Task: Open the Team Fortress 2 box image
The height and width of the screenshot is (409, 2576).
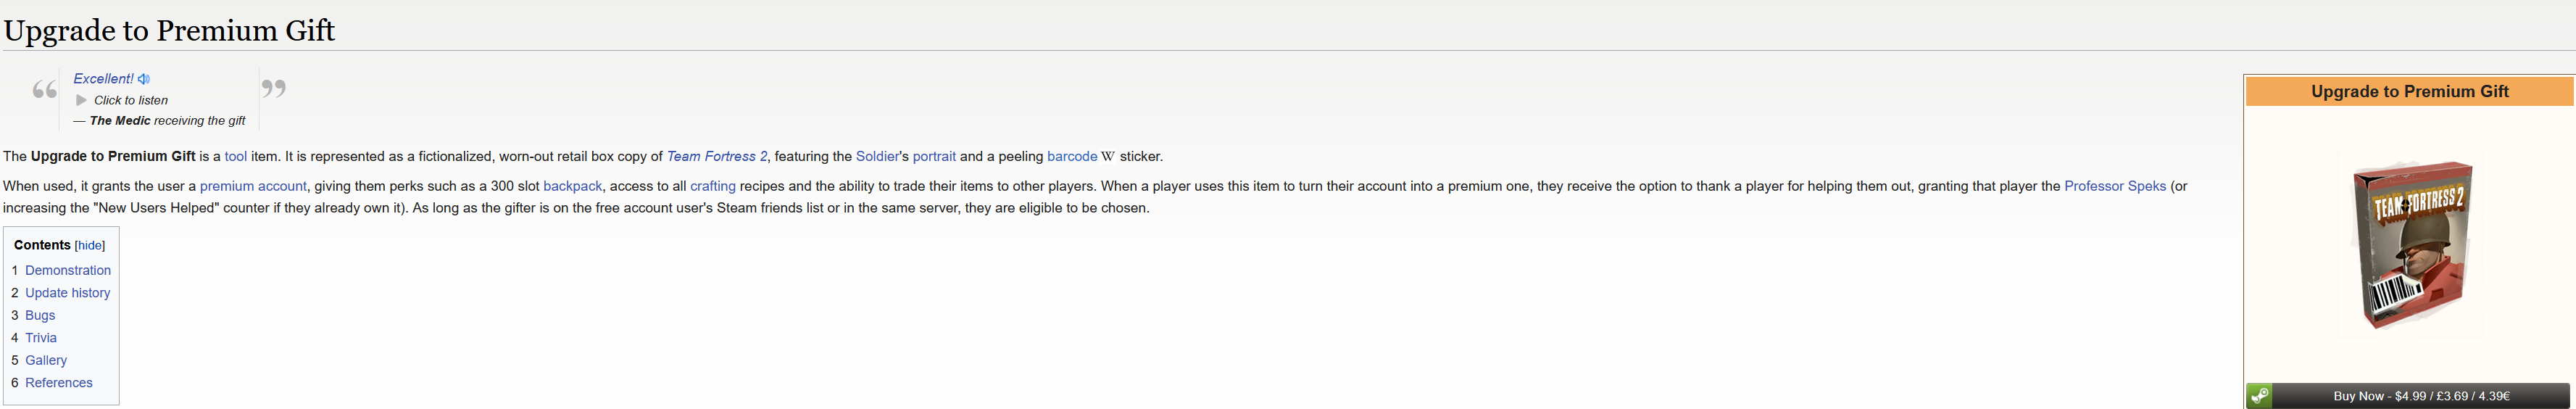Action: click(2409, 245)
